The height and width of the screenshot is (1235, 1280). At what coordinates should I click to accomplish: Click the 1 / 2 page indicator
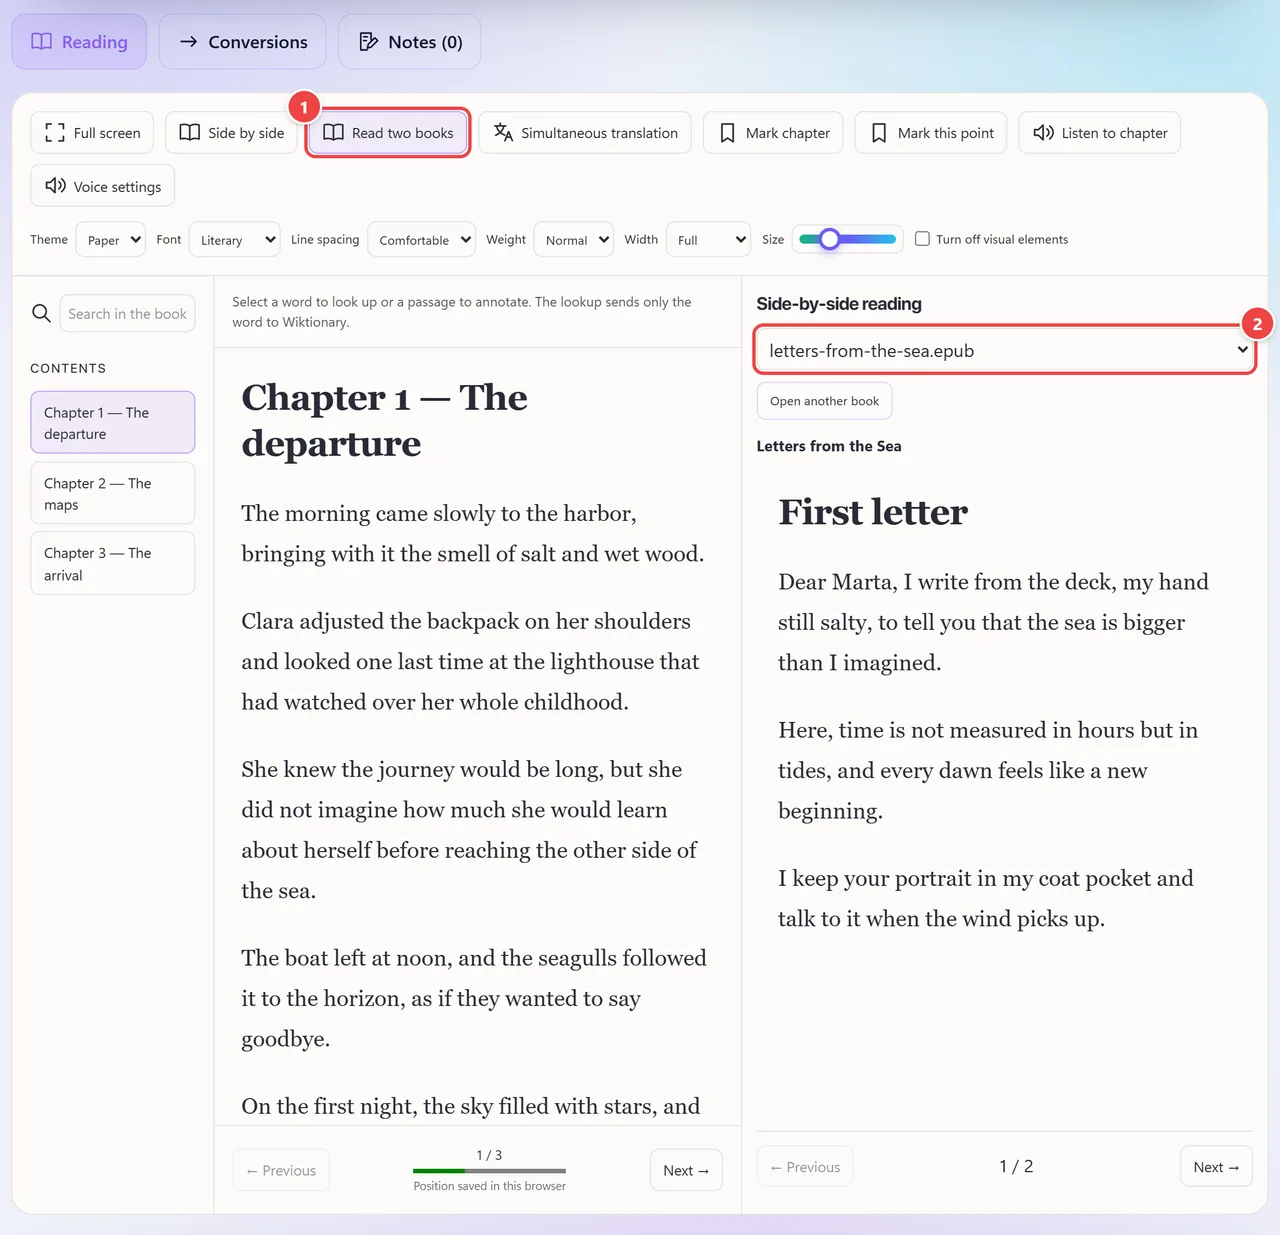point(1016,1166)
